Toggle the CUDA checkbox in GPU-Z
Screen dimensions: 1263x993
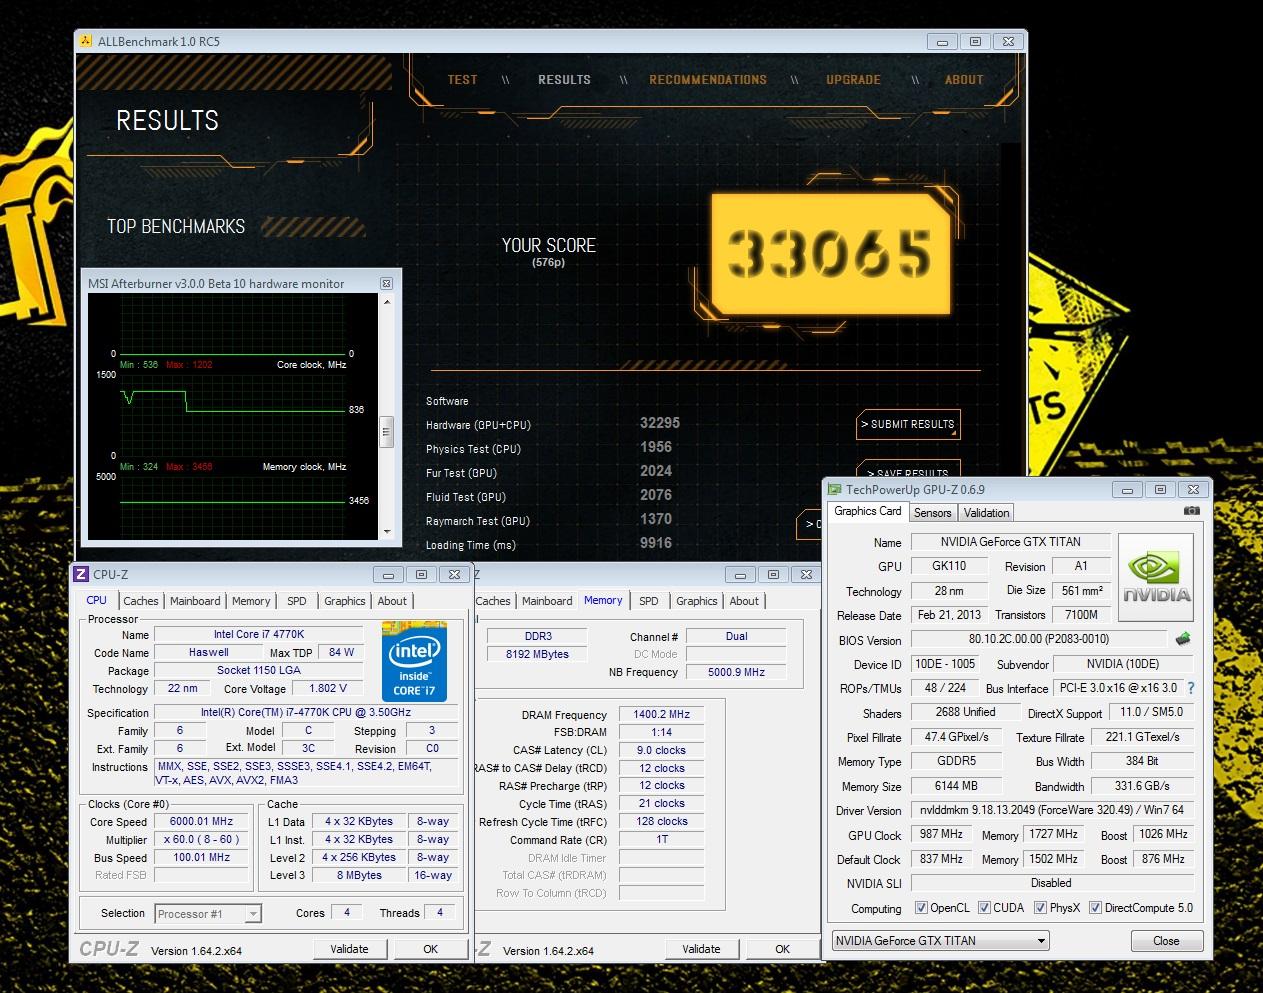984,908
